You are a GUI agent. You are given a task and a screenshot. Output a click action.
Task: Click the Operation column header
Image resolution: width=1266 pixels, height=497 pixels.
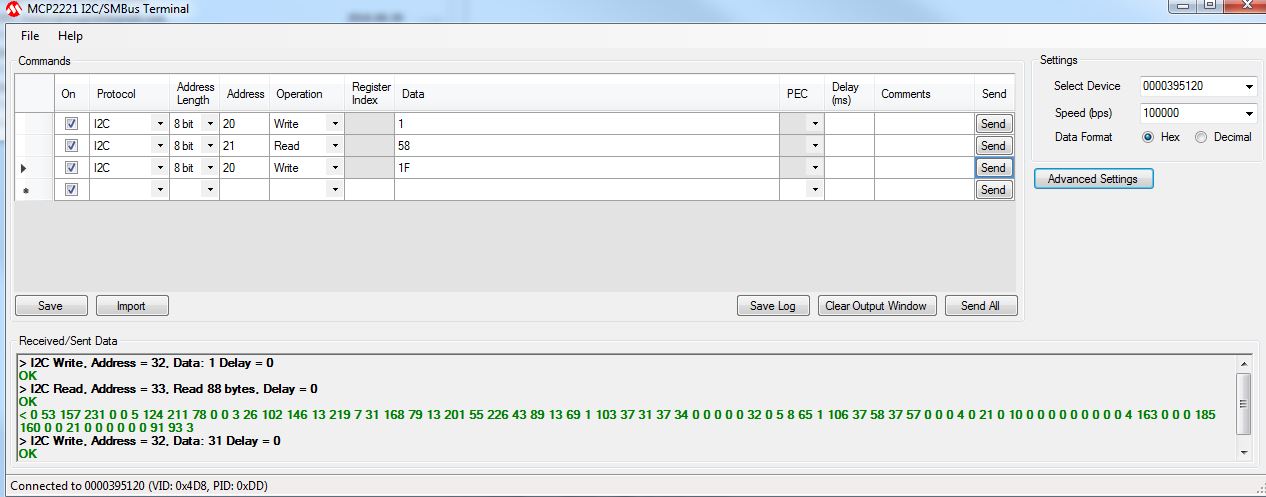click(307, 94)
